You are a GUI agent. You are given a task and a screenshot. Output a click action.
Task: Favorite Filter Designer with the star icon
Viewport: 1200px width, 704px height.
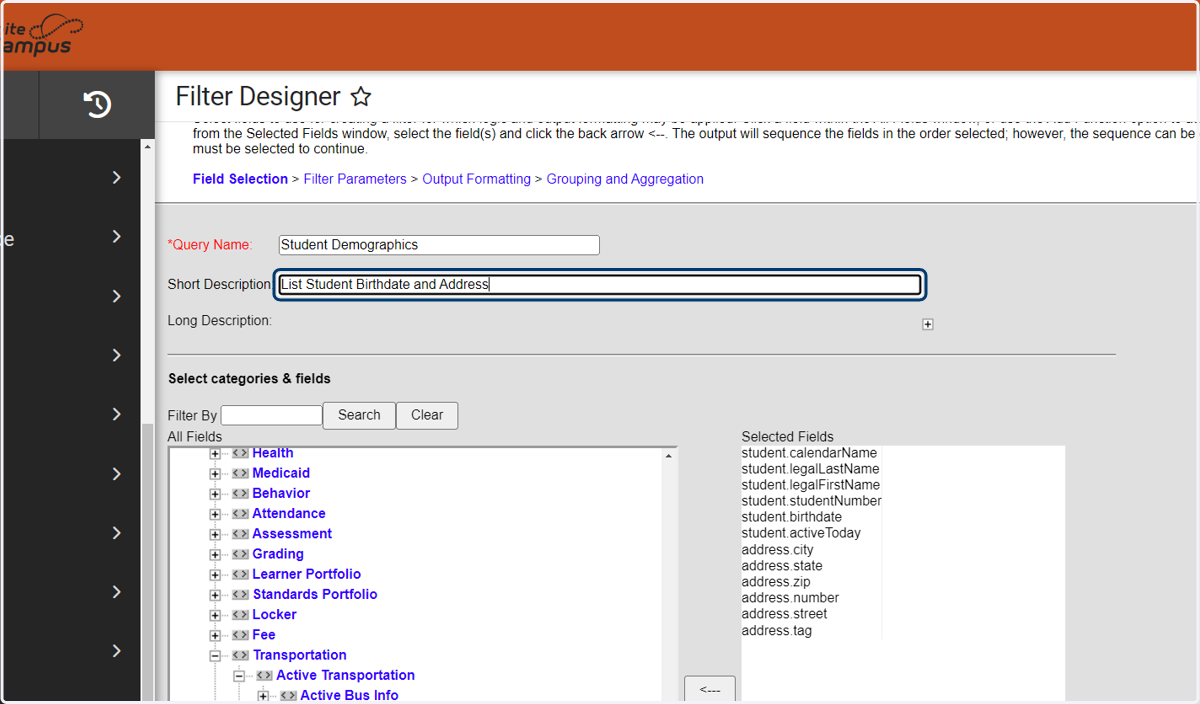pos(361,97)
